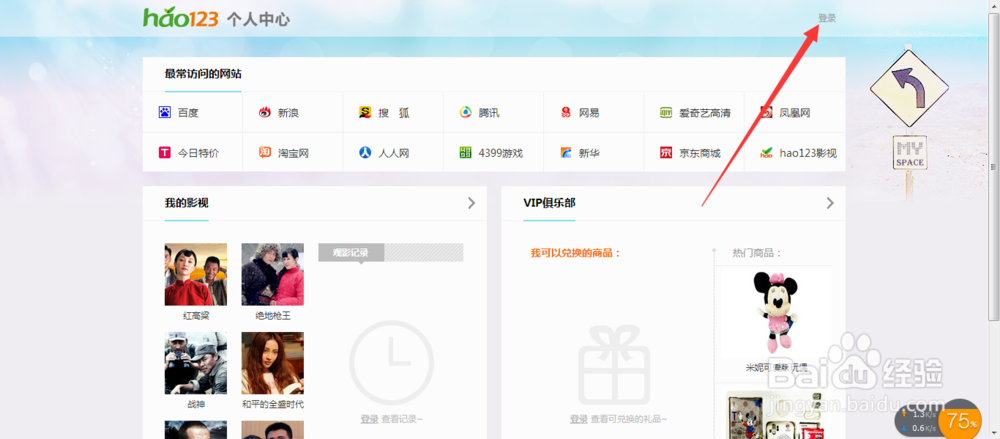The image size is (1000, 439).
Task: Click the hao123 logo
Action: coord(181,17)
